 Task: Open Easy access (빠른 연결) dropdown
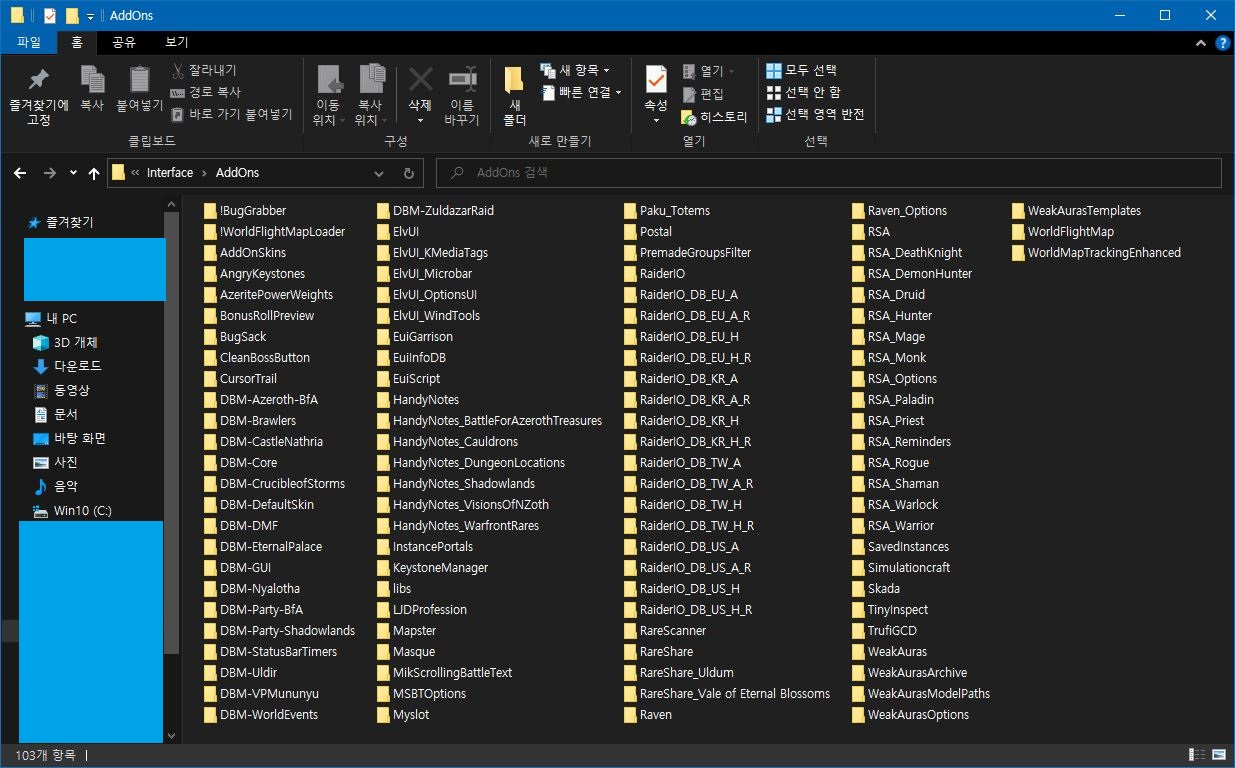point(581,92)
